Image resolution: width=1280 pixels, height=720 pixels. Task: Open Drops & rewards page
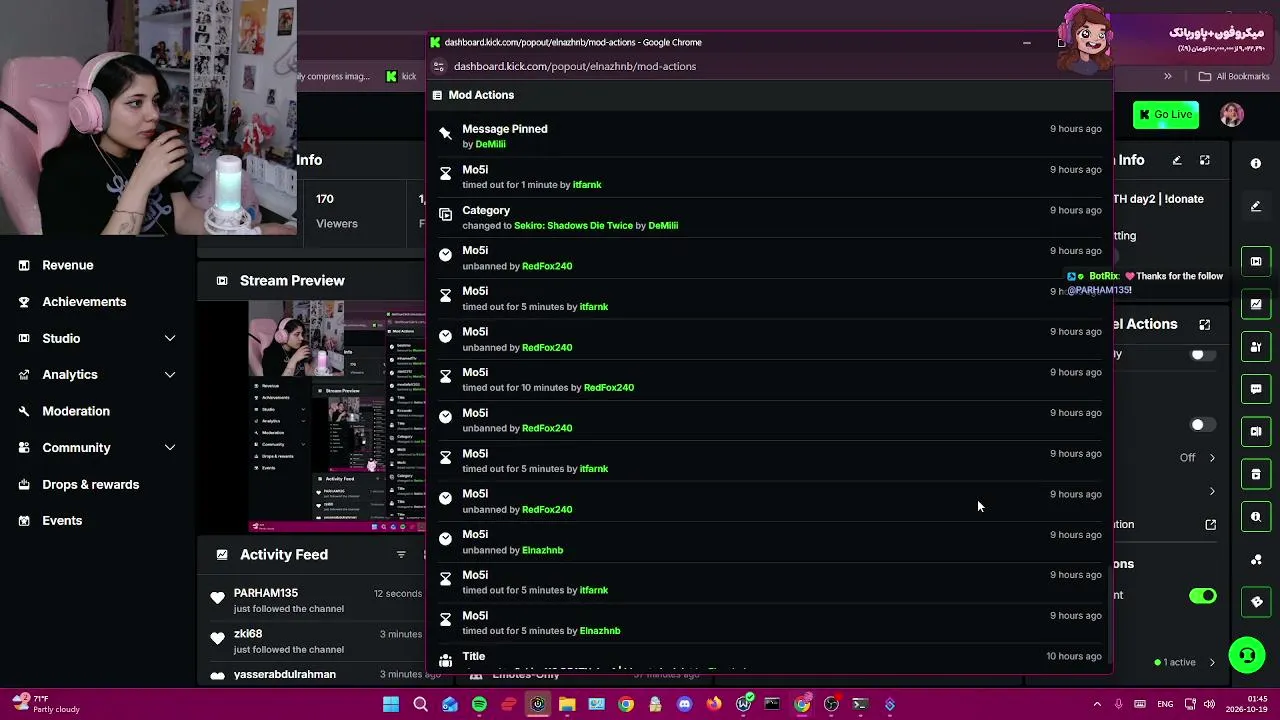point(90,484)
